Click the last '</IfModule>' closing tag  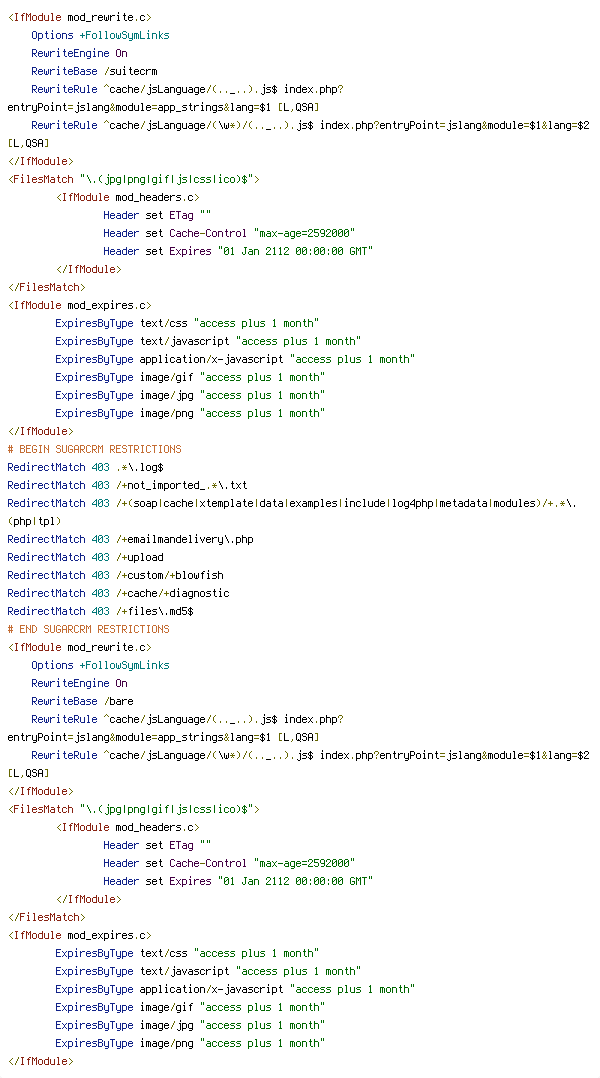point(41,1062)
